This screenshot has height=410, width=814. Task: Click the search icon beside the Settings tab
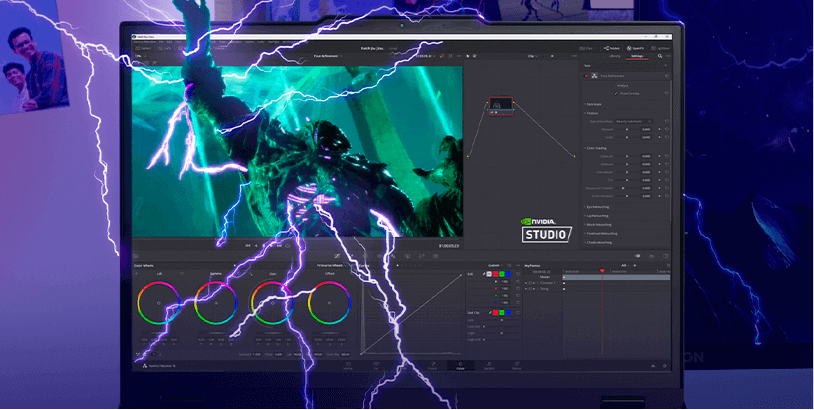(661, 57)
